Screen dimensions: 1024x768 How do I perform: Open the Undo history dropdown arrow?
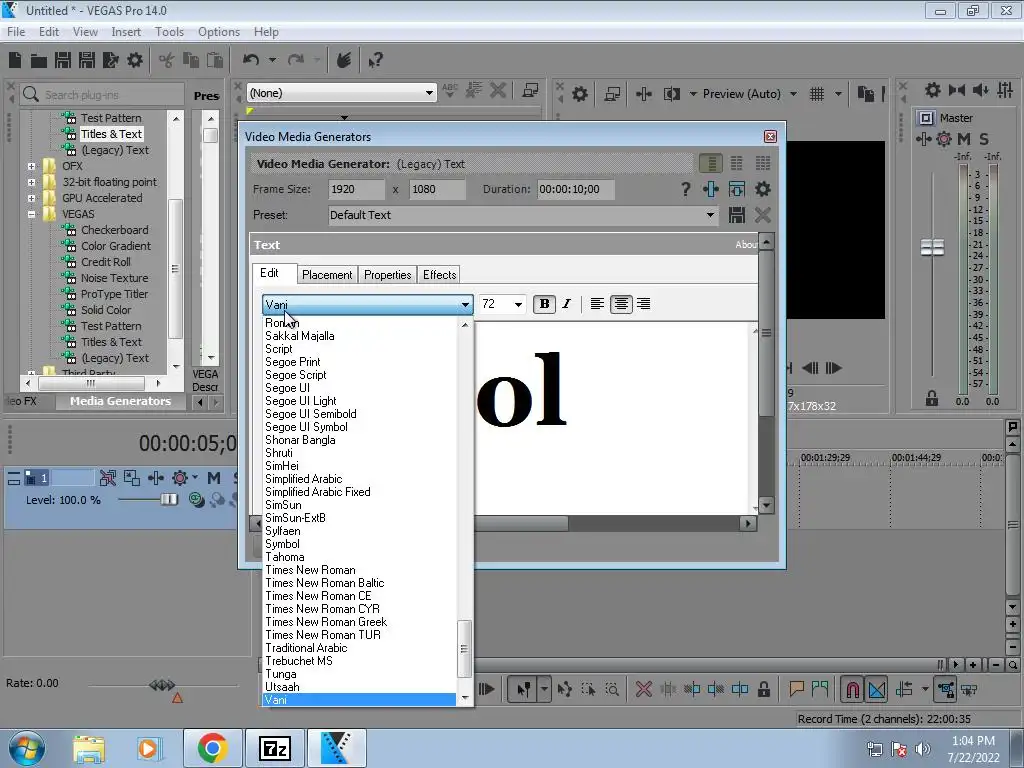(x=272, y=60)
